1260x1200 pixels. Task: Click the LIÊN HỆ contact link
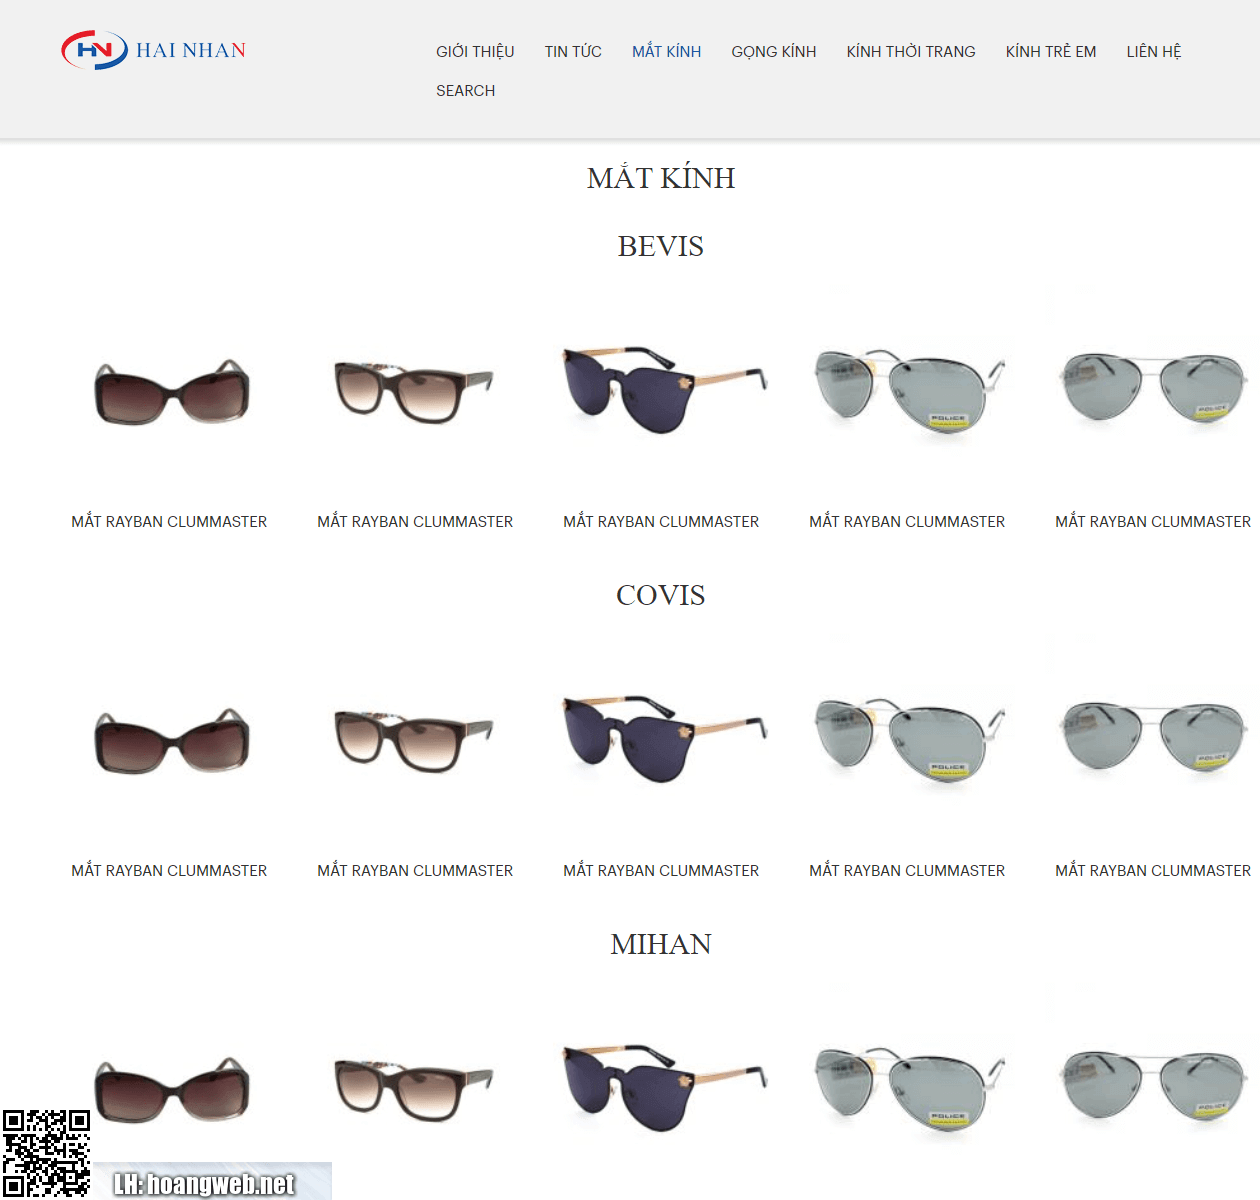pos(1154,51)
